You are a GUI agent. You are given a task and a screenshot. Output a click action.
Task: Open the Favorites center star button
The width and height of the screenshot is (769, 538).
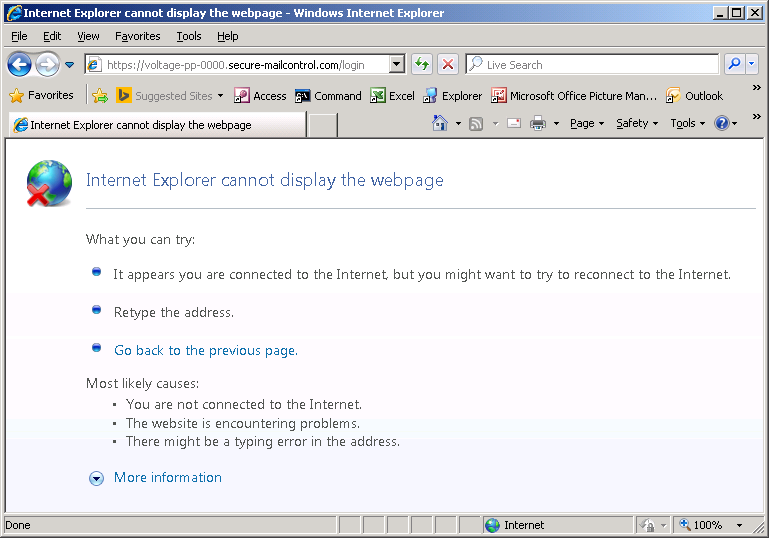point(42,95)
